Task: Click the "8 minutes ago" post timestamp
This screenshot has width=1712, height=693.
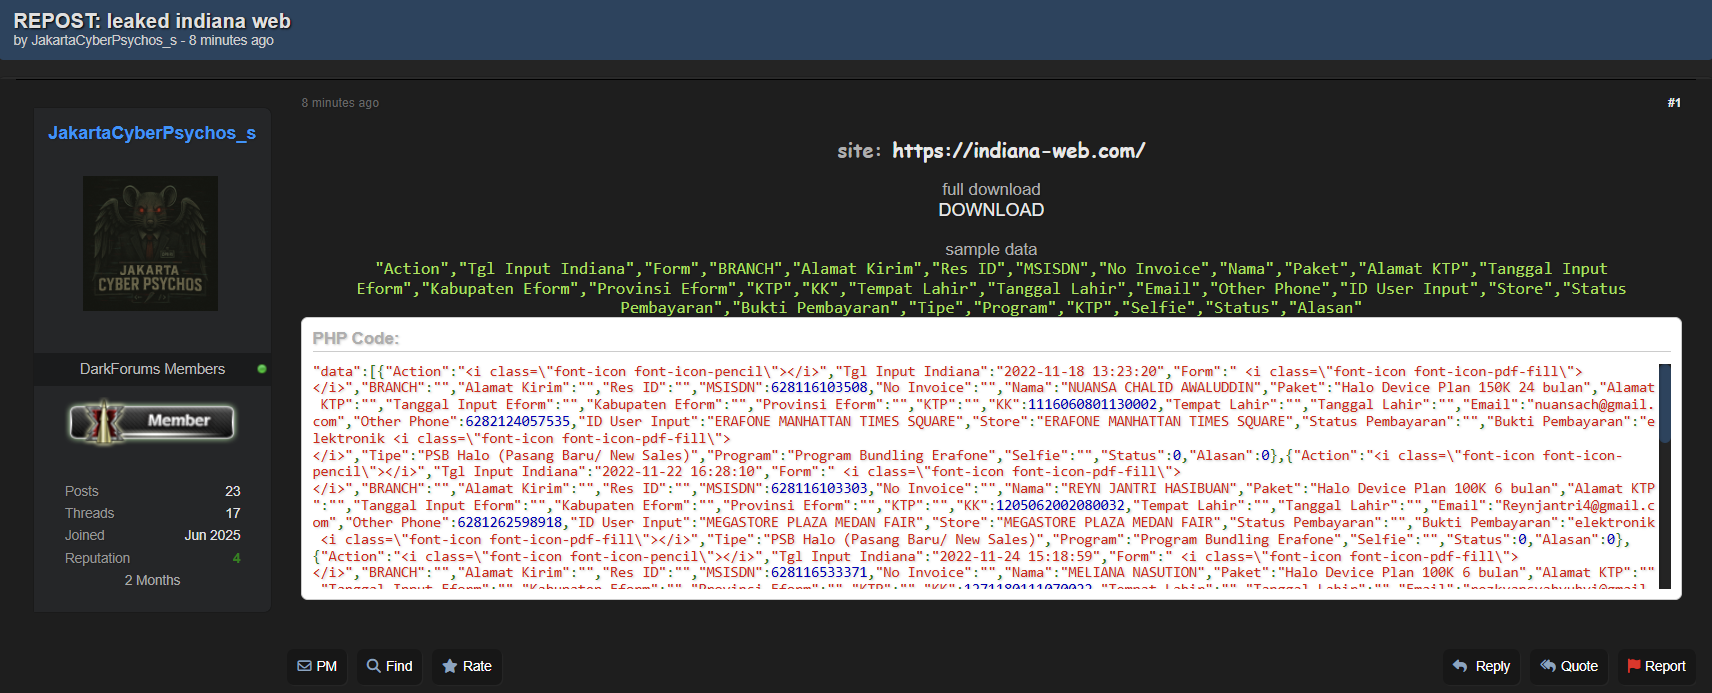Action: coord(340,103)
